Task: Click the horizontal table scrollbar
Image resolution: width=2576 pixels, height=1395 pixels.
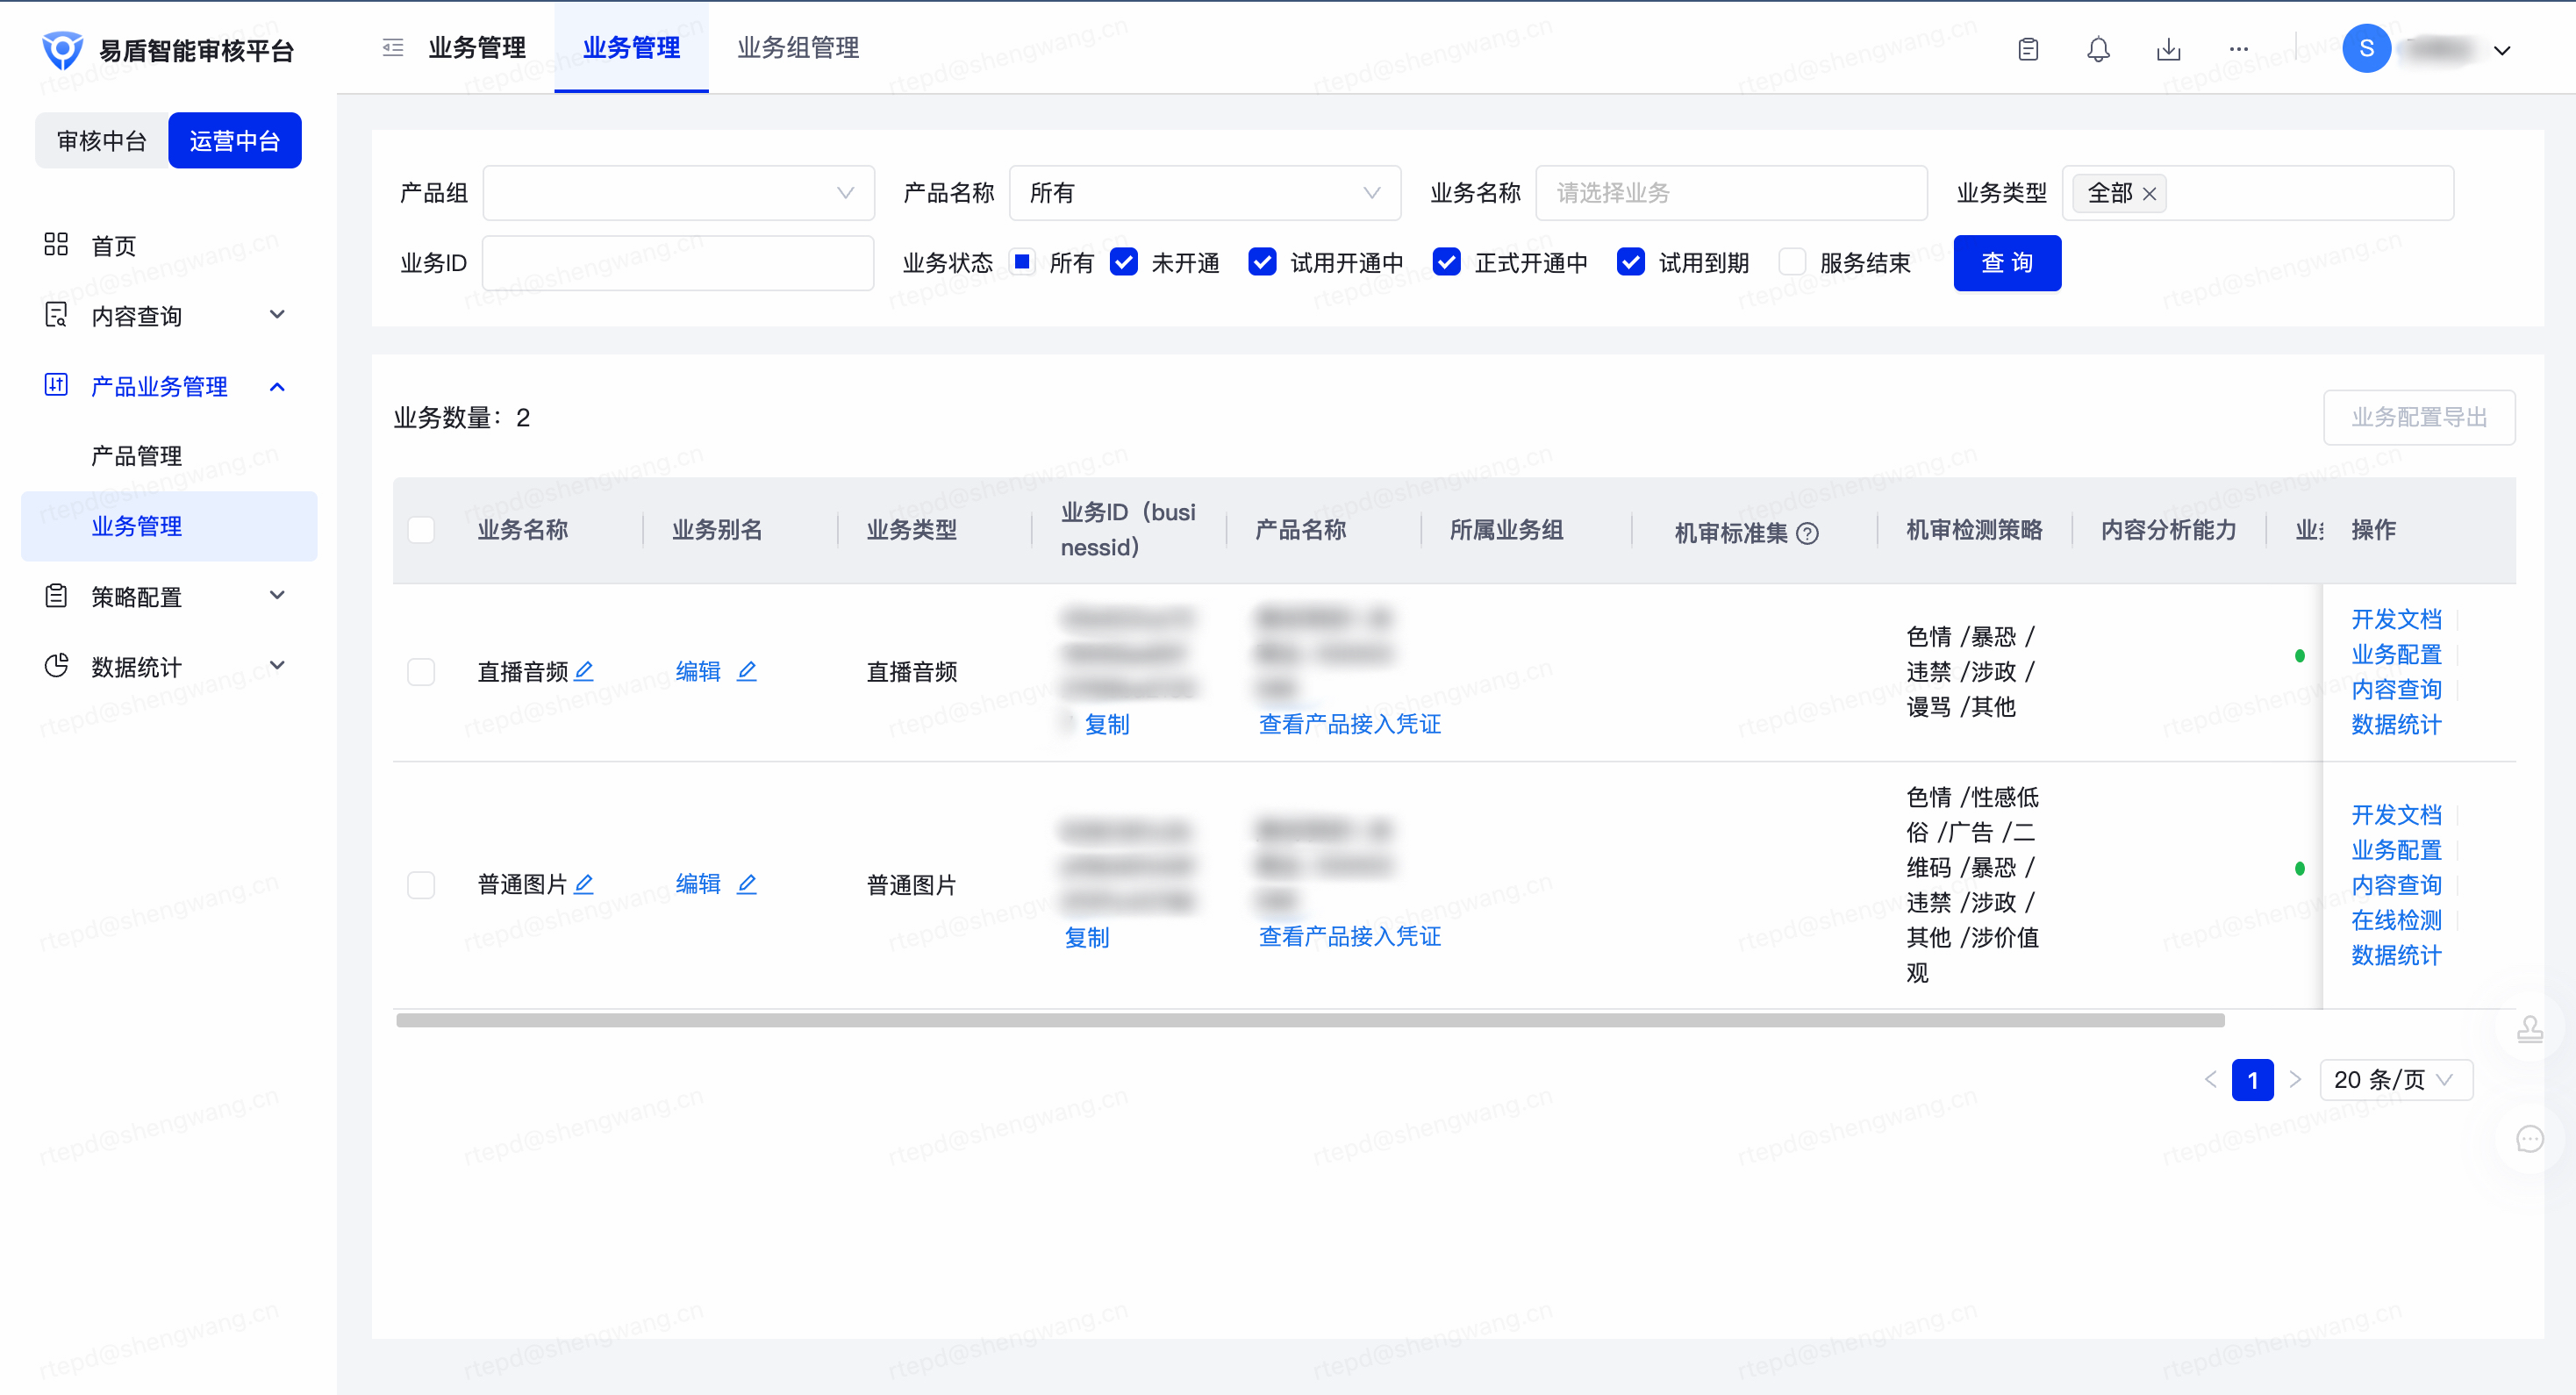Action: (1310, 1021)
